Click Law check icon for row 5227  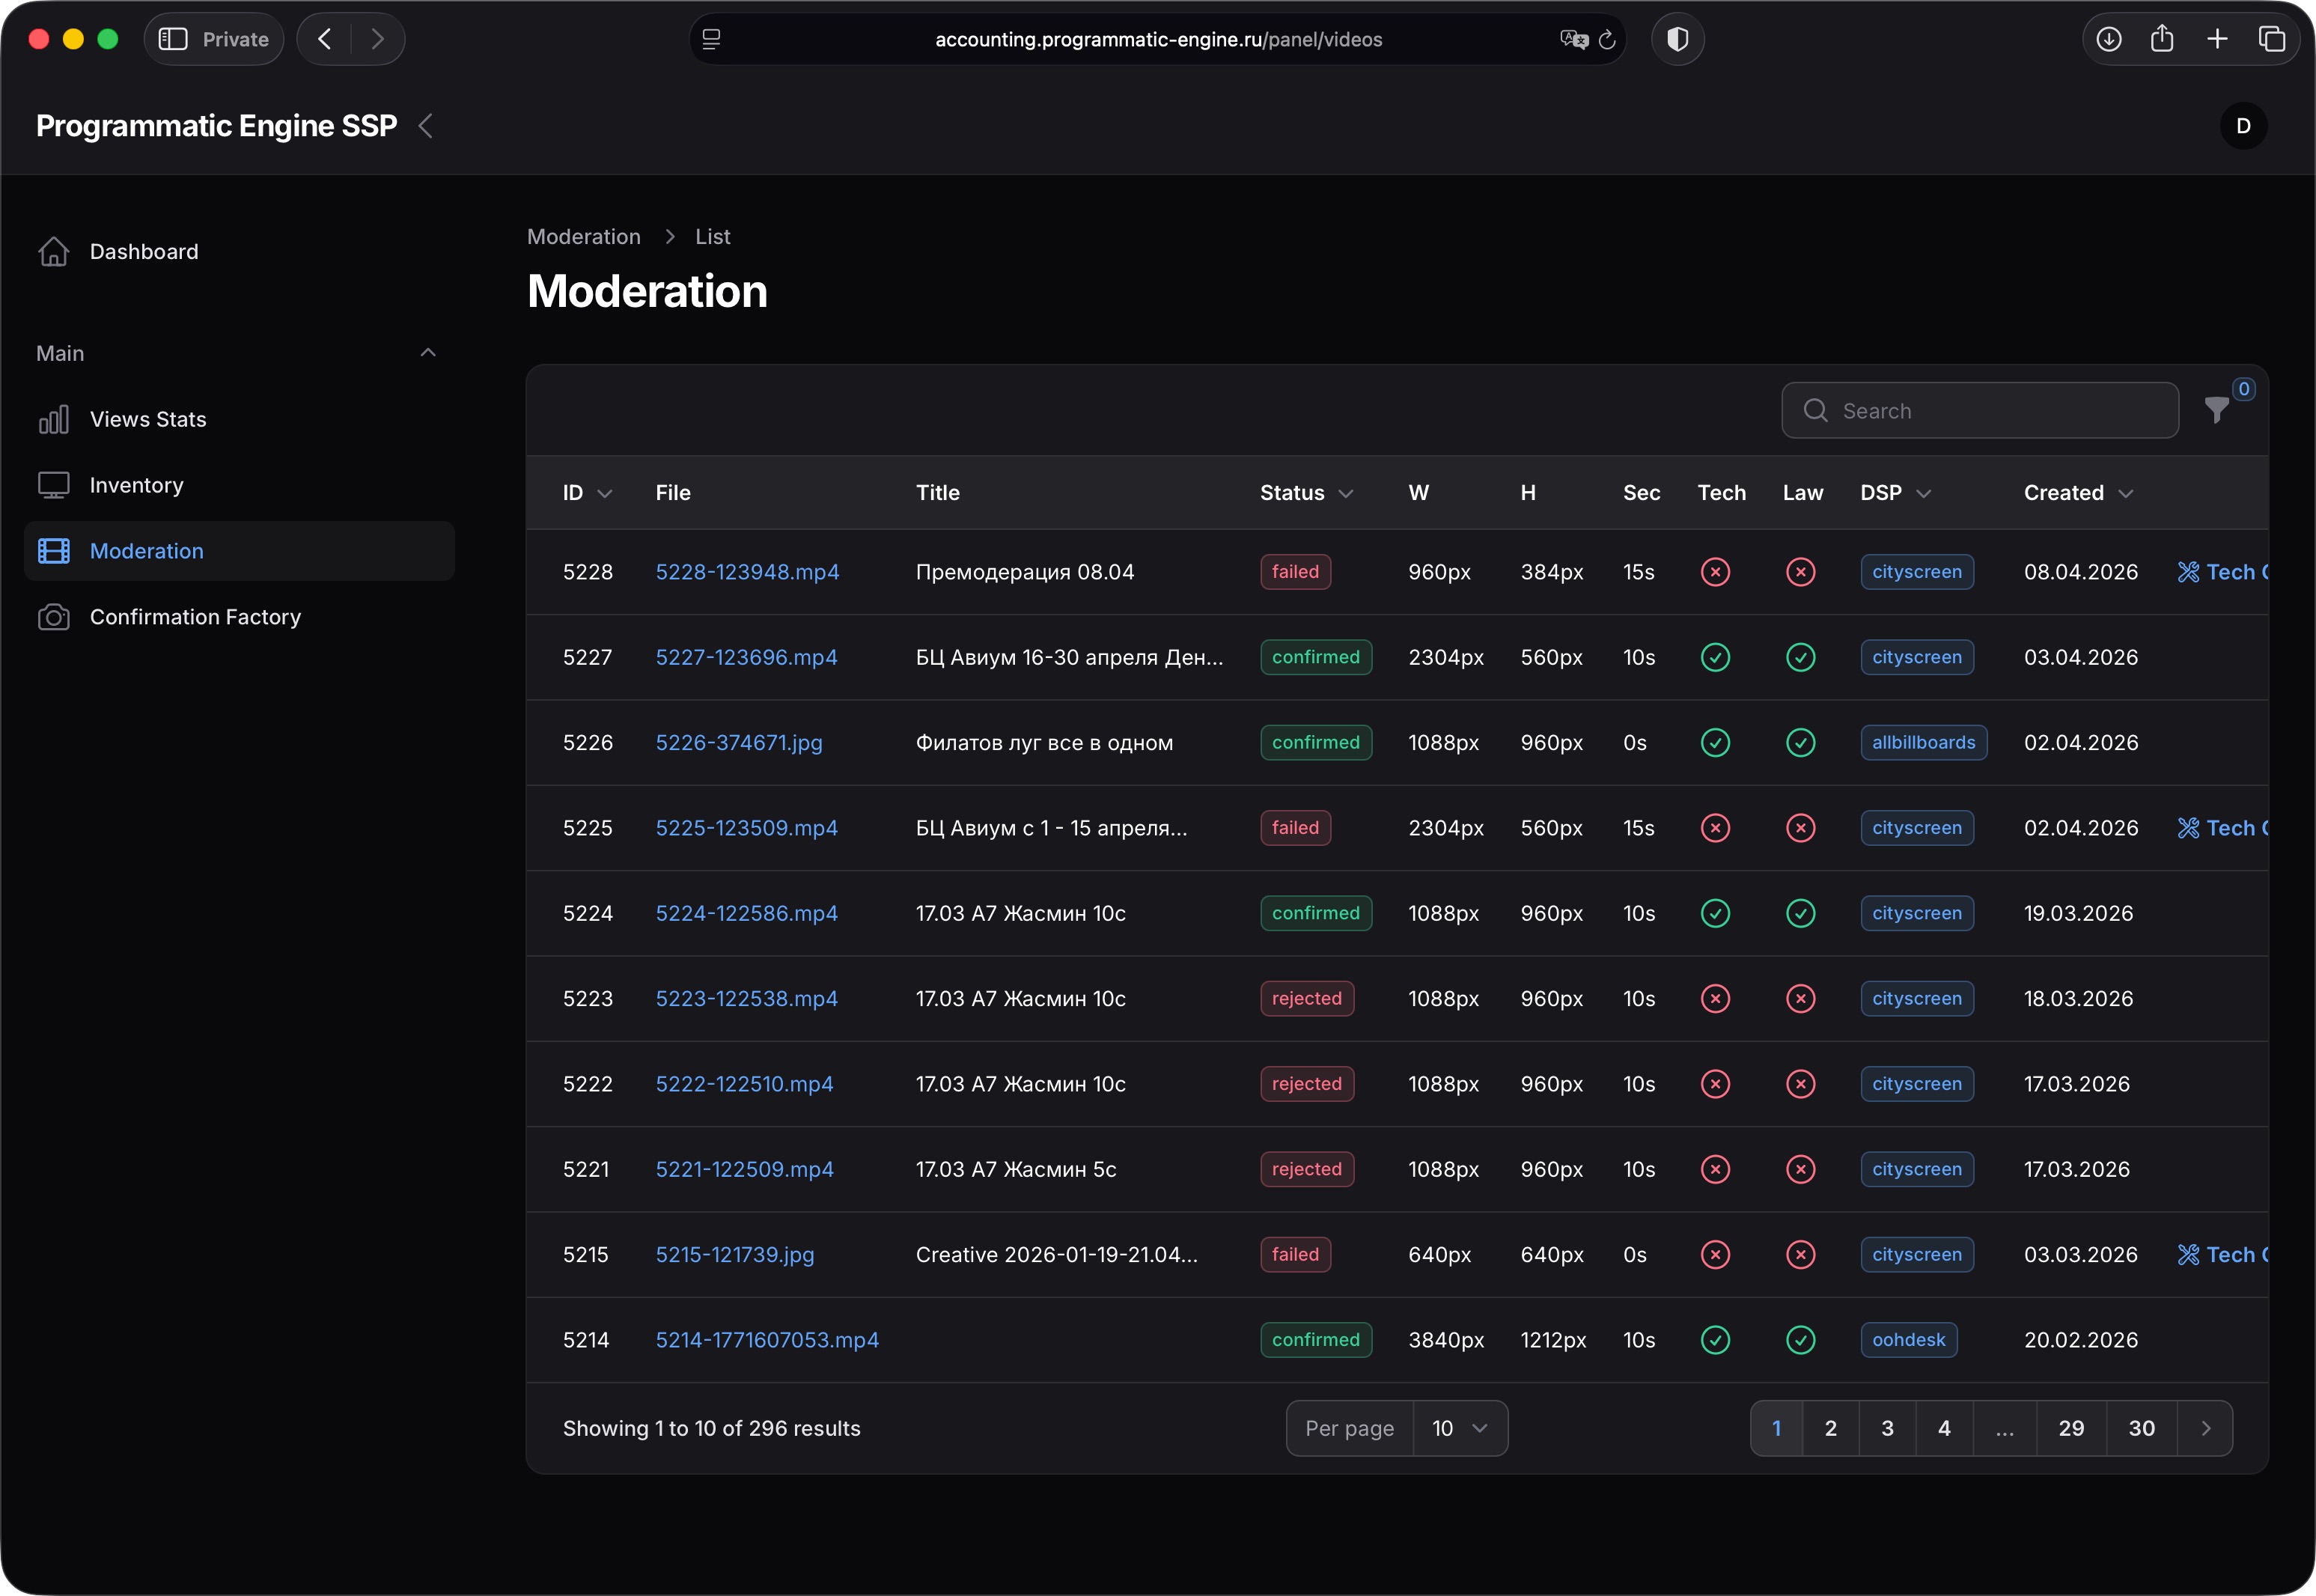coord(1800,657)
